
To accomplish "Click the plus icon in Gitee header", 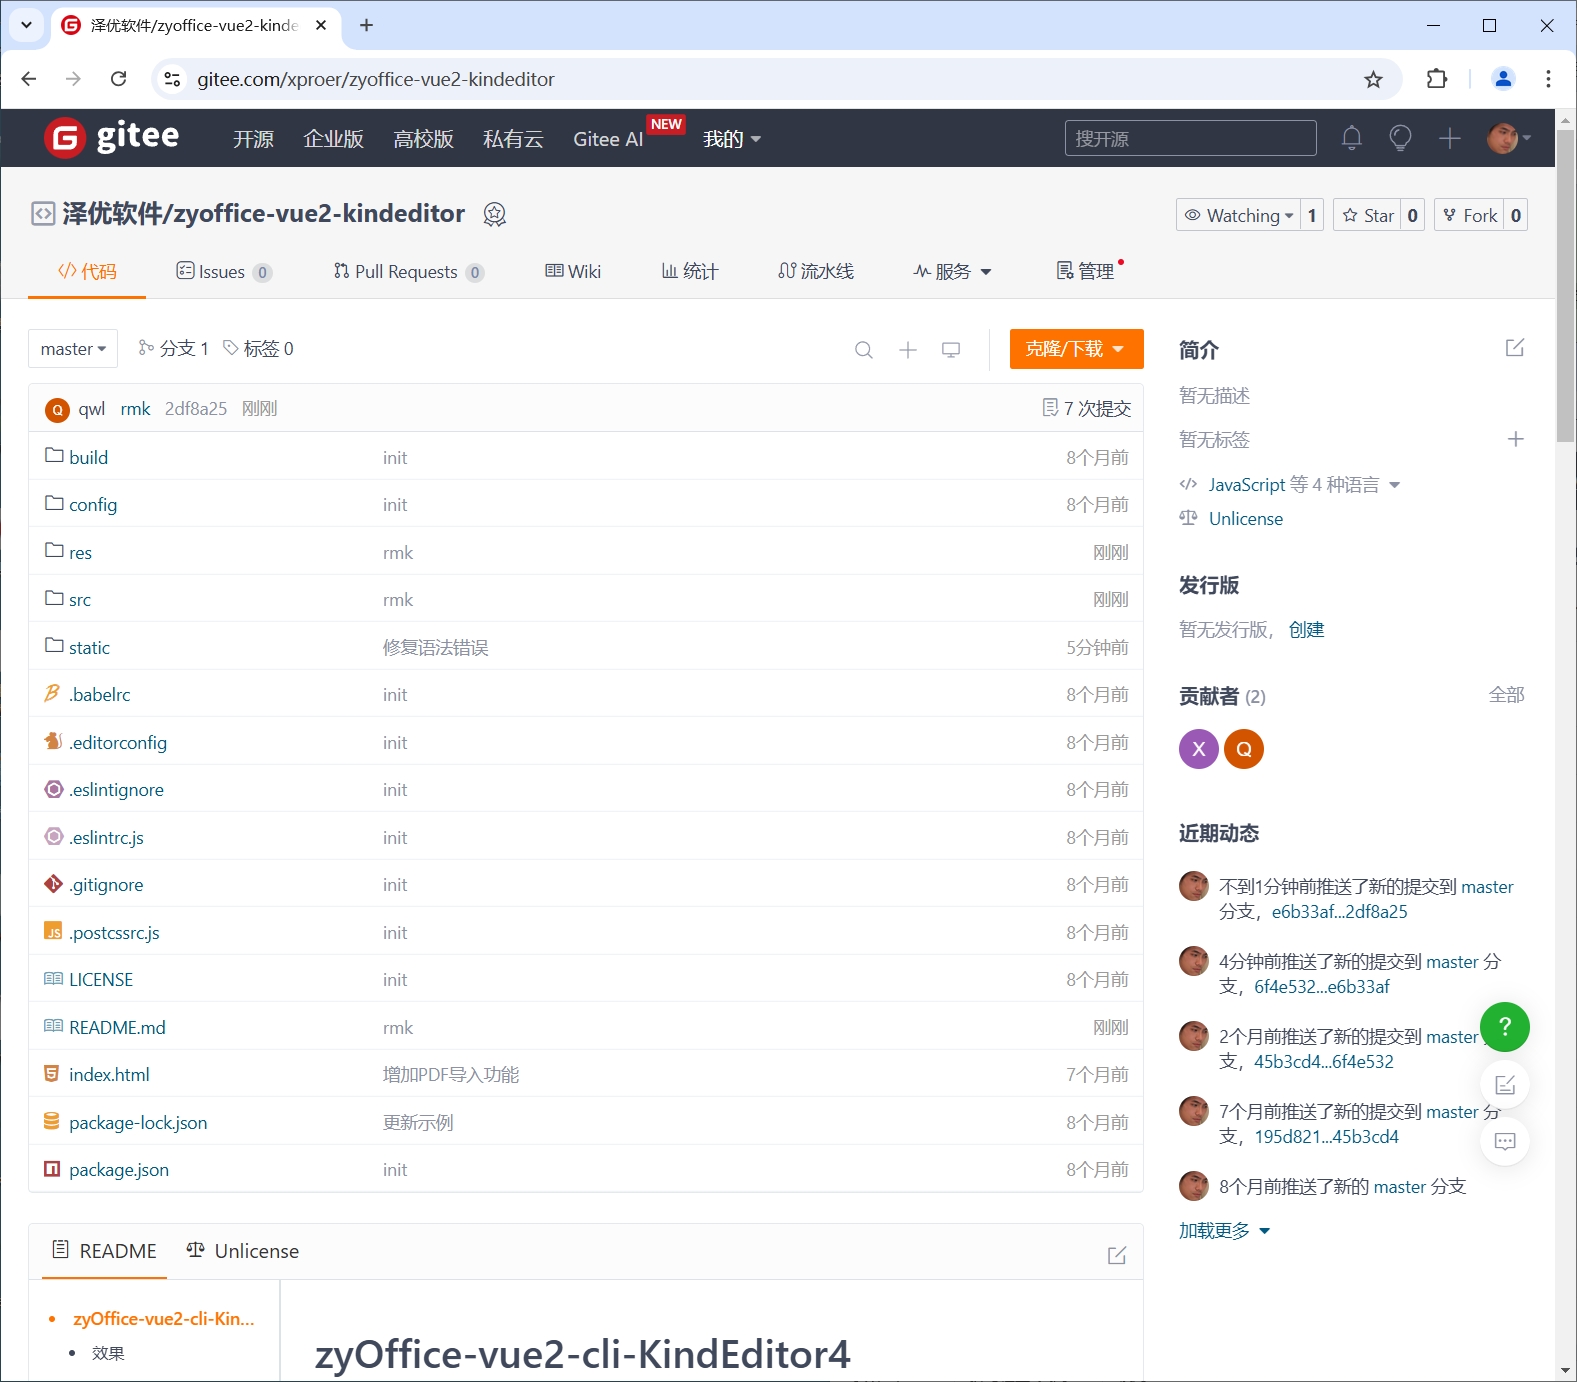I will pos(1449,138).
